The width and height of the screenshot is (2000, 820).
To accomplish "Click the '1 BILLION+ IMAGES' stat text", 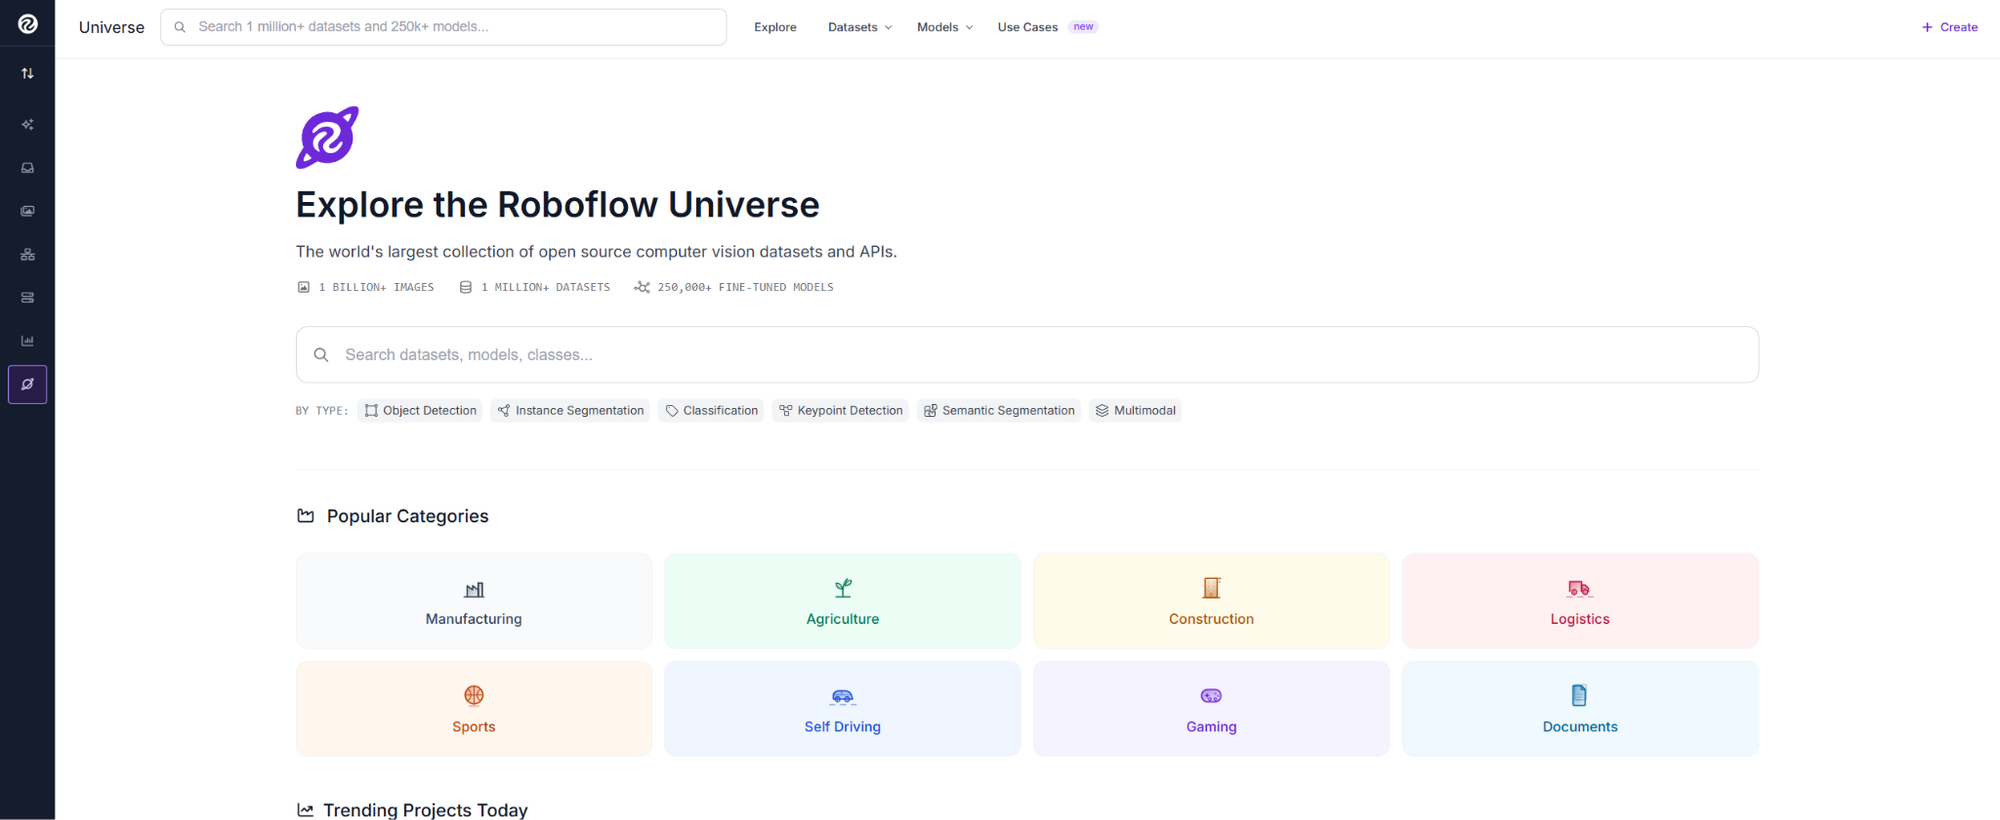I will (376, 287).
